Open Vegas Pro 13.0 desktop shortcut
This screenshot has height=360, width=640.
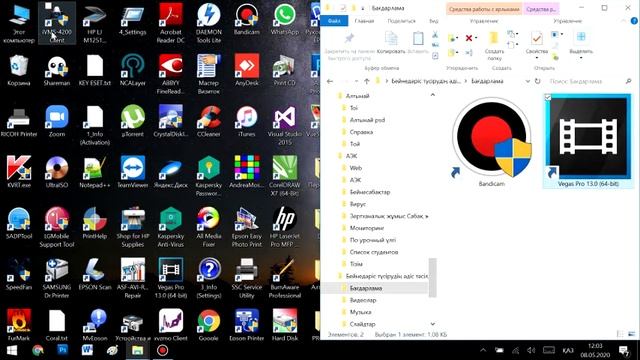[x=171, y=278]
